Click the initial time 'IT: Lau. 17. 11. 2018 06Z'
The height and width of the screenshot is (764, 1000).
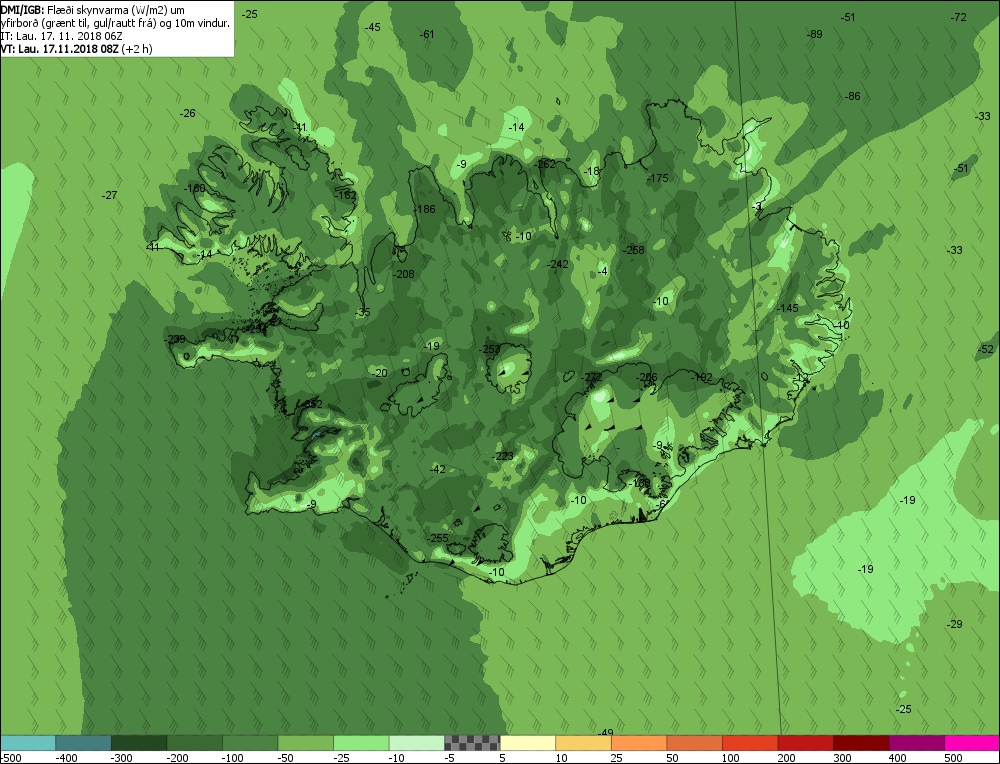(x=62, y=36)
